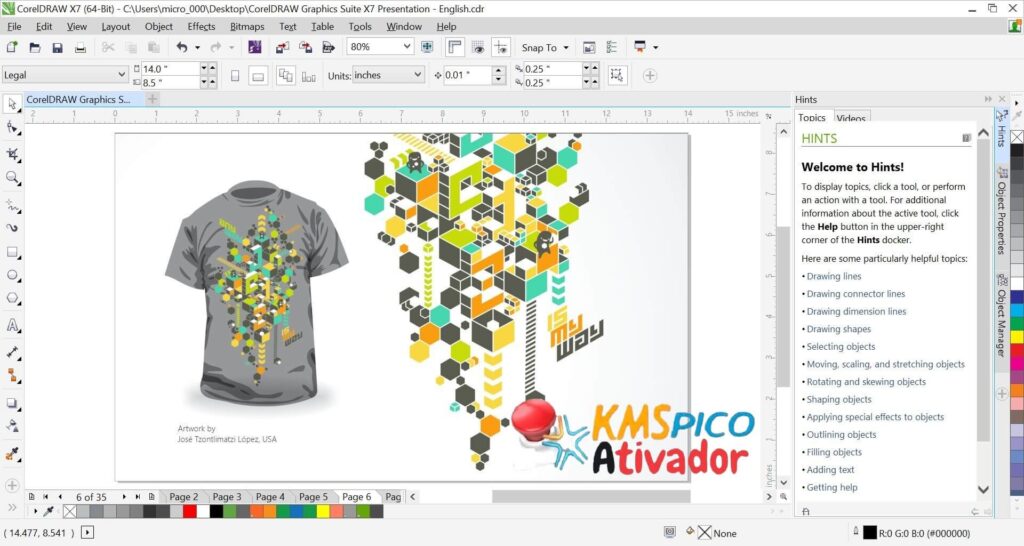Click the Export icon
The width and height of the screenshot is (1024, 546).
pos(305,47)
